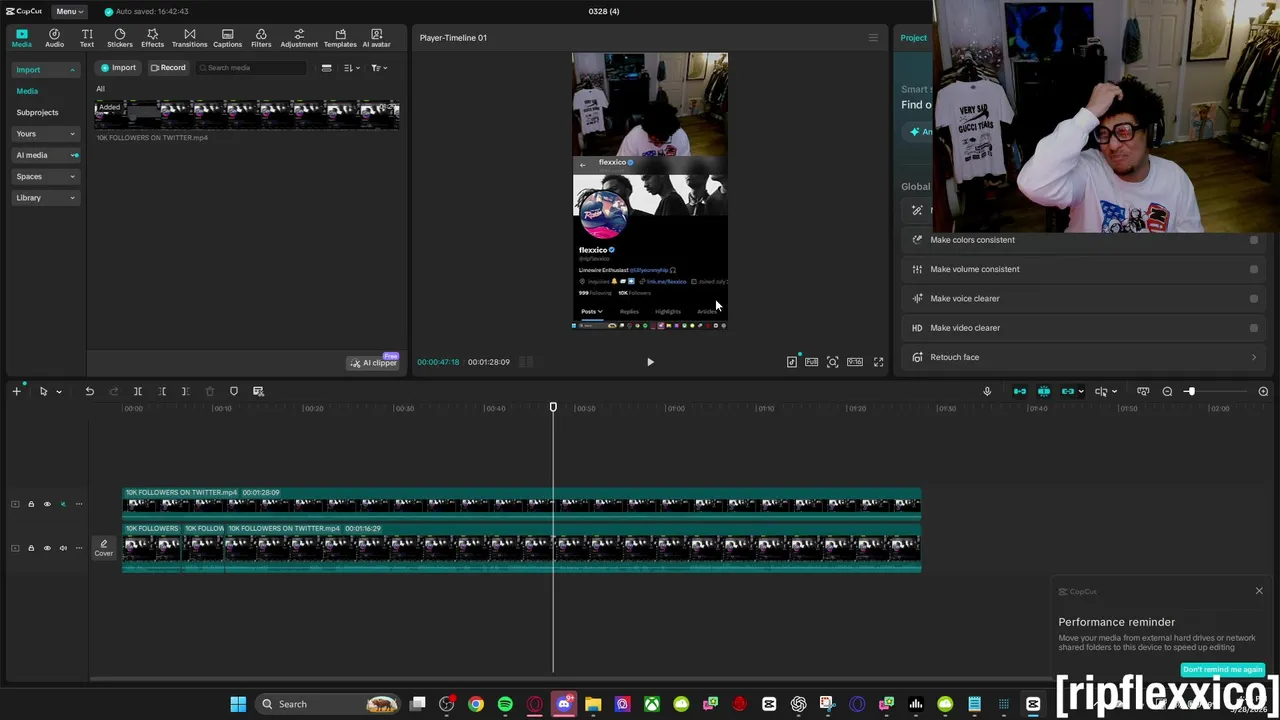Click the microphone voiceover record icon
Viewport: 1280px width, 720px height.
point(987,391)
